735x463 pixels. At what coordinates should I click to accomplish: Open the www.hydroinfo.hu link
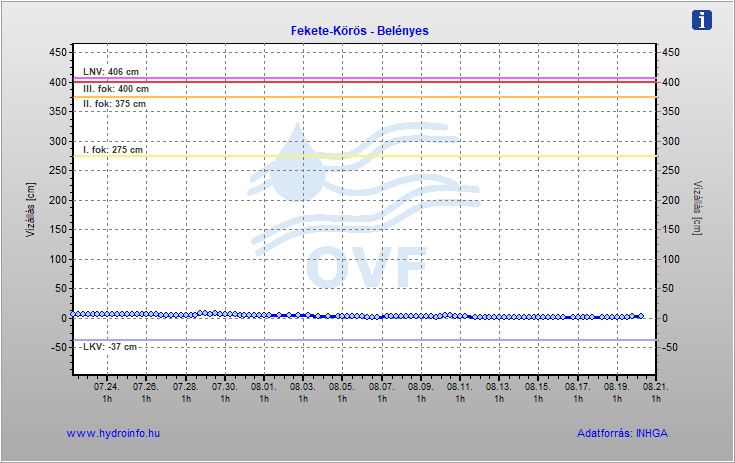coord(113,433)
